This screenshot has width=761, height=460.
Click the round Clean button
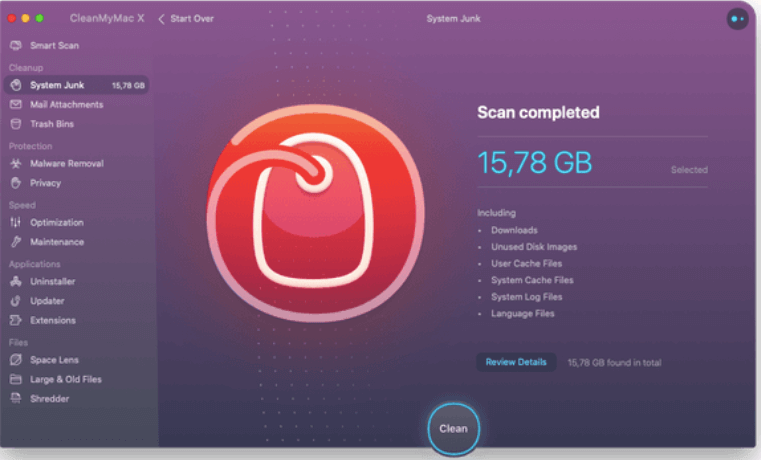[x=453, y=429]
